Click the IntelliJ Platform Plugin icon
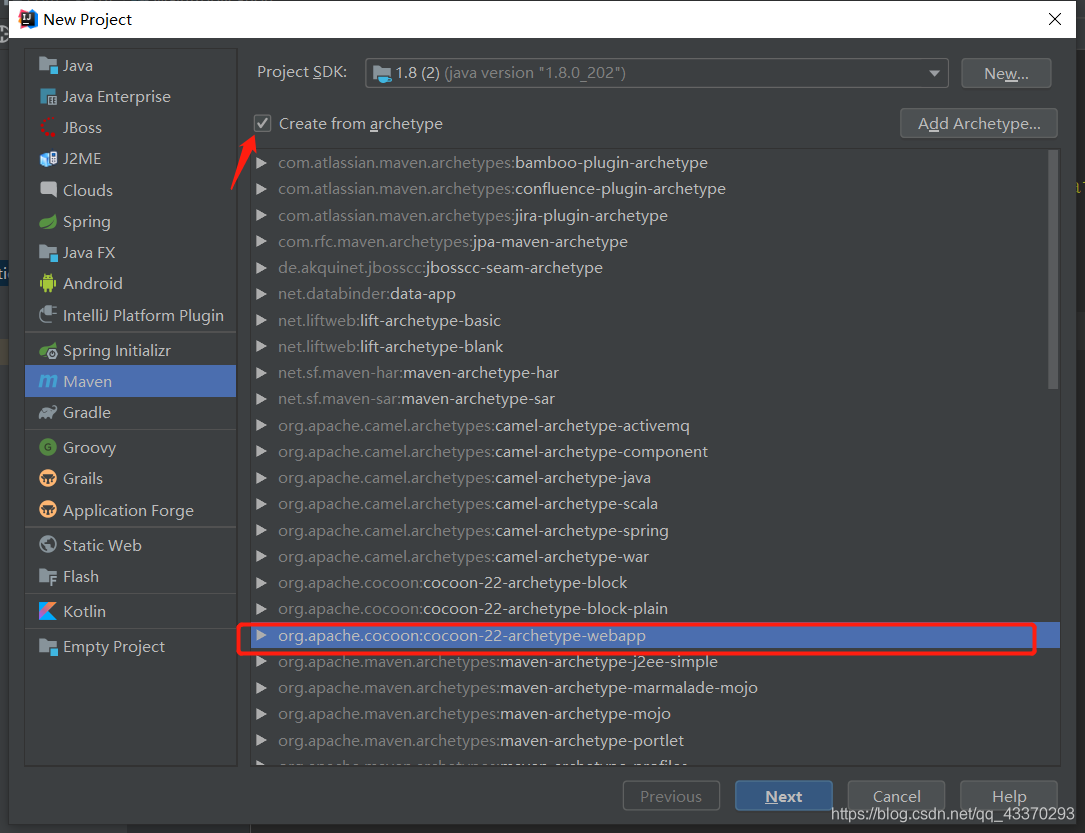Image resolution: width=1085 pixels, height=833 pixels. coord(48,315)
